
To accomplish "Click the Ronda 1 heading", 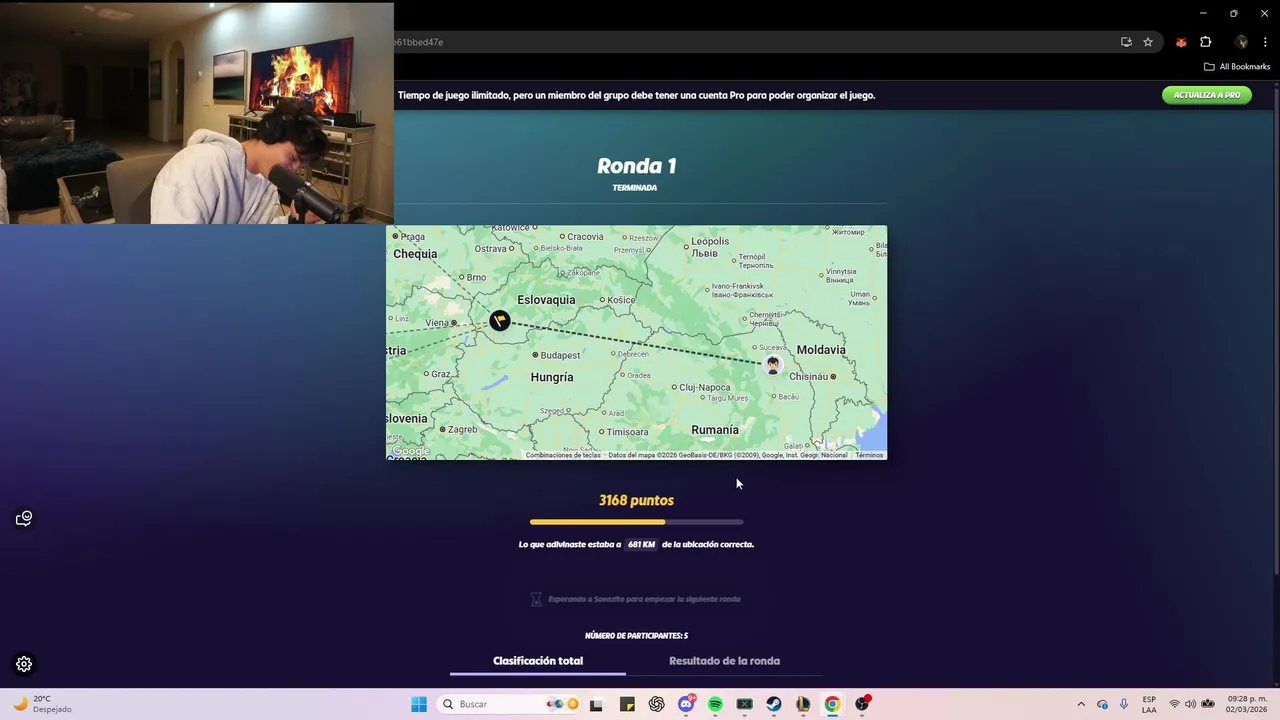I will pos(636,166).
